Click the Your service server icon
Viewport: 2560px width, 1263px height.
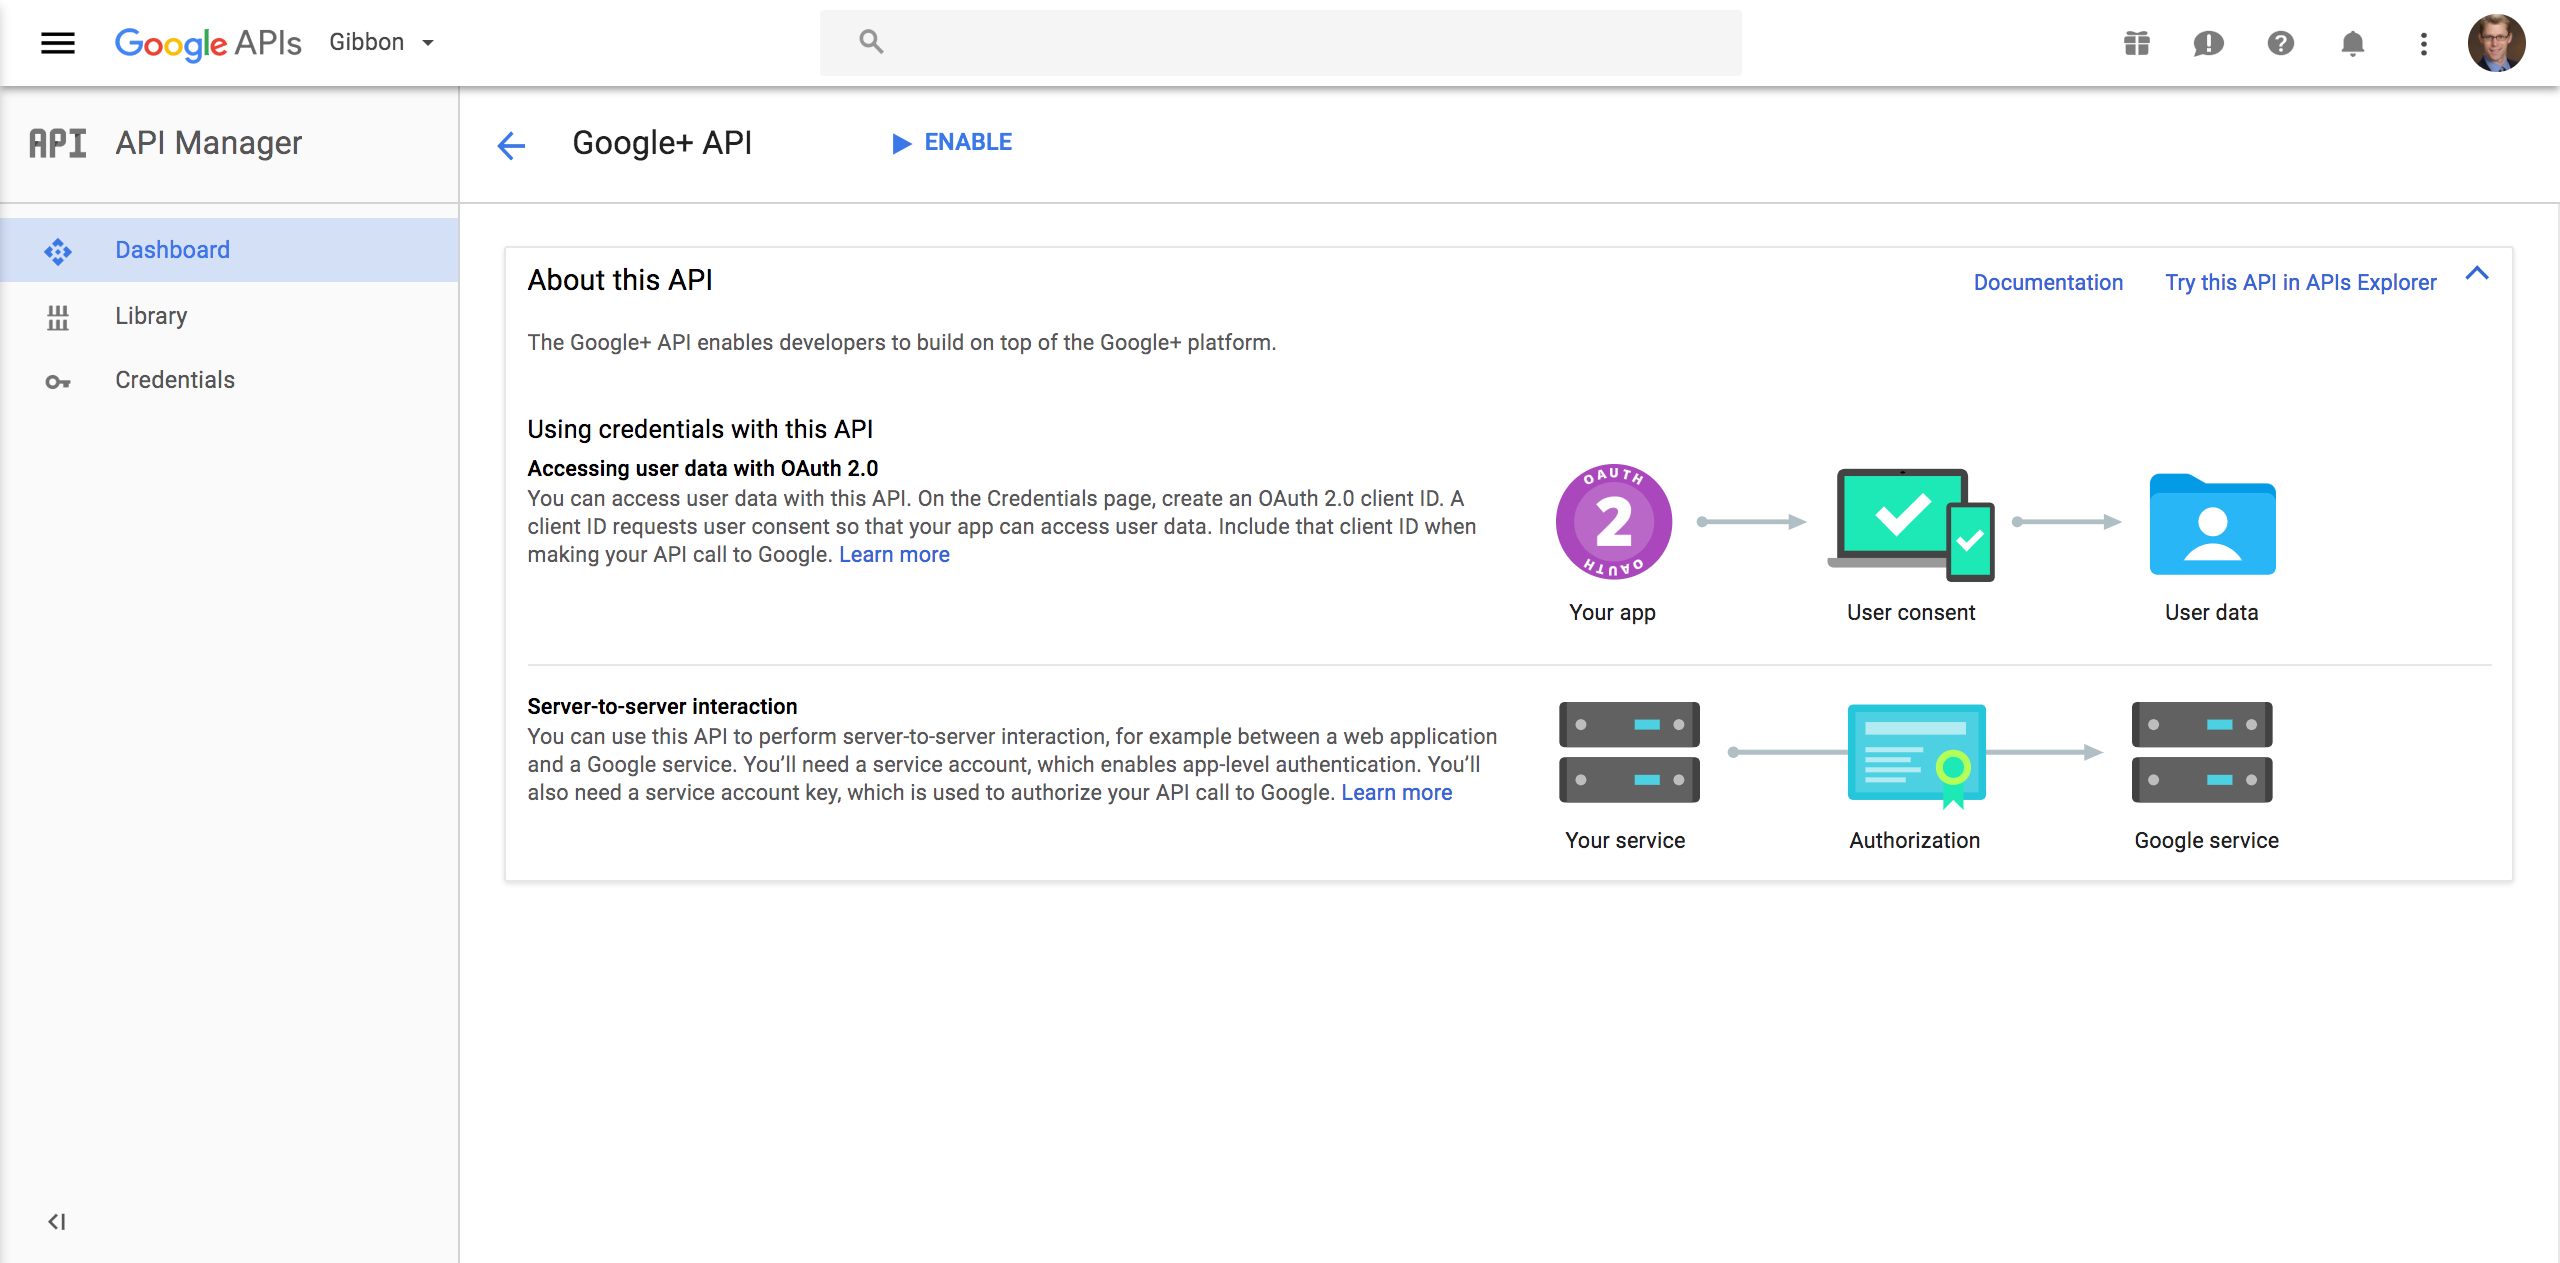coord(1629,752)
